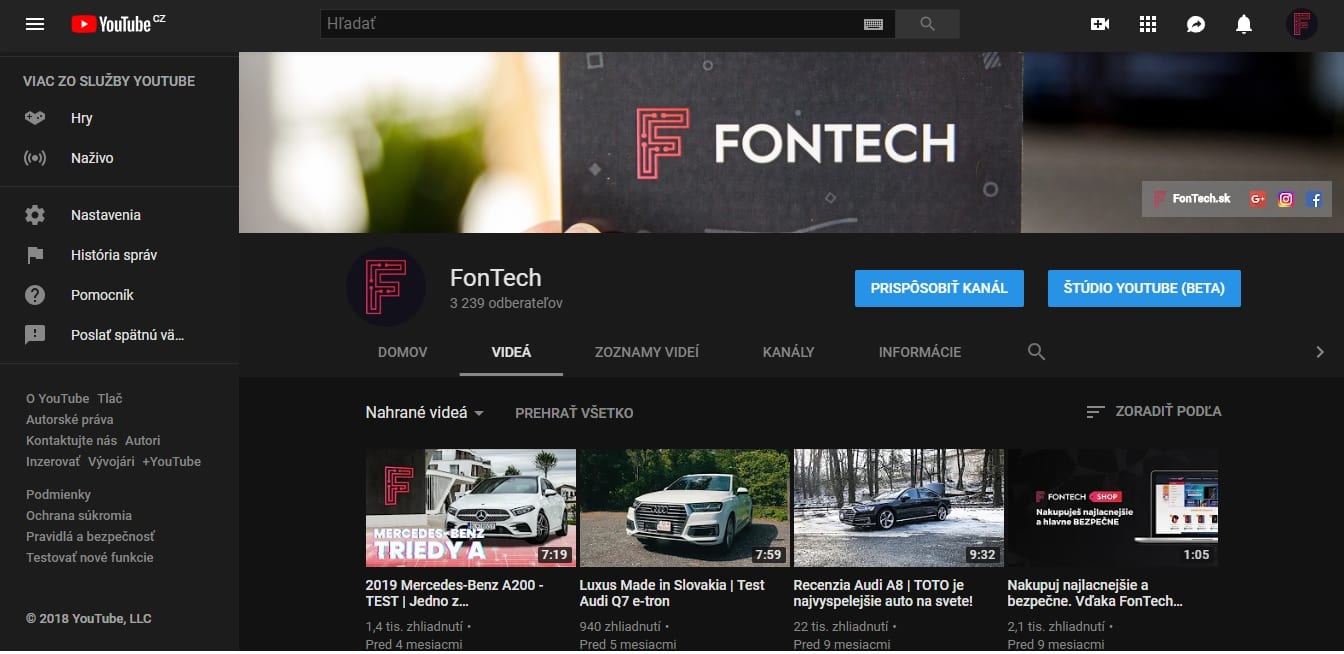Open the Autorské práva footer link
The image size is (1344, 654).
[69, 419]
